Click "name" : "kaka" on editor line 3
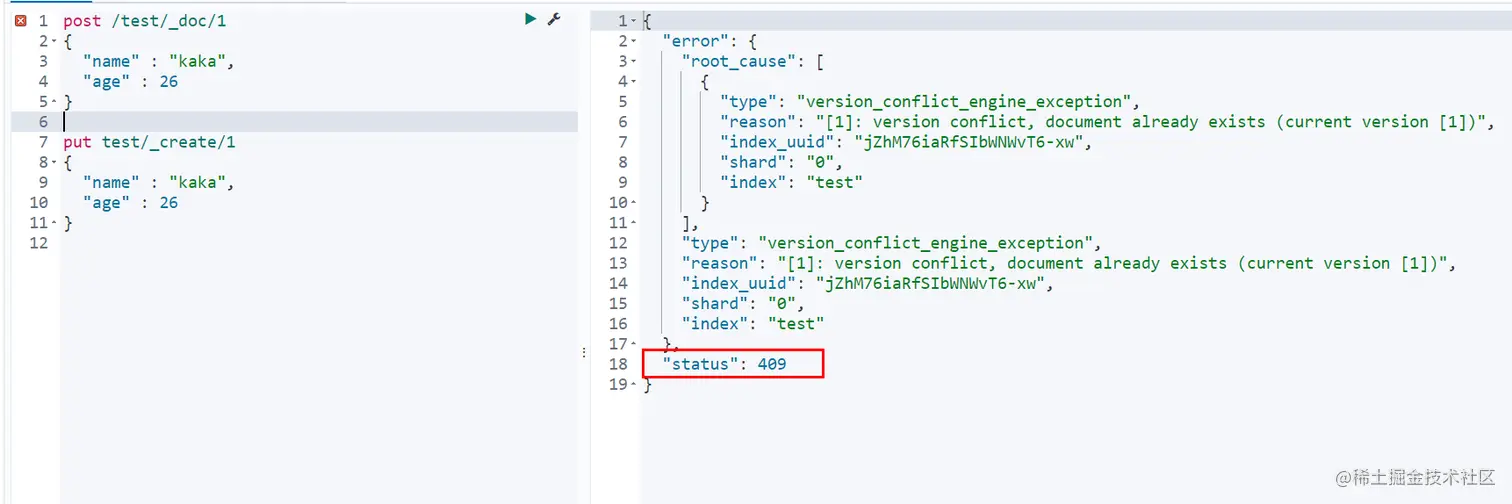The image size is (1512, 504). (x=158, y=61)
